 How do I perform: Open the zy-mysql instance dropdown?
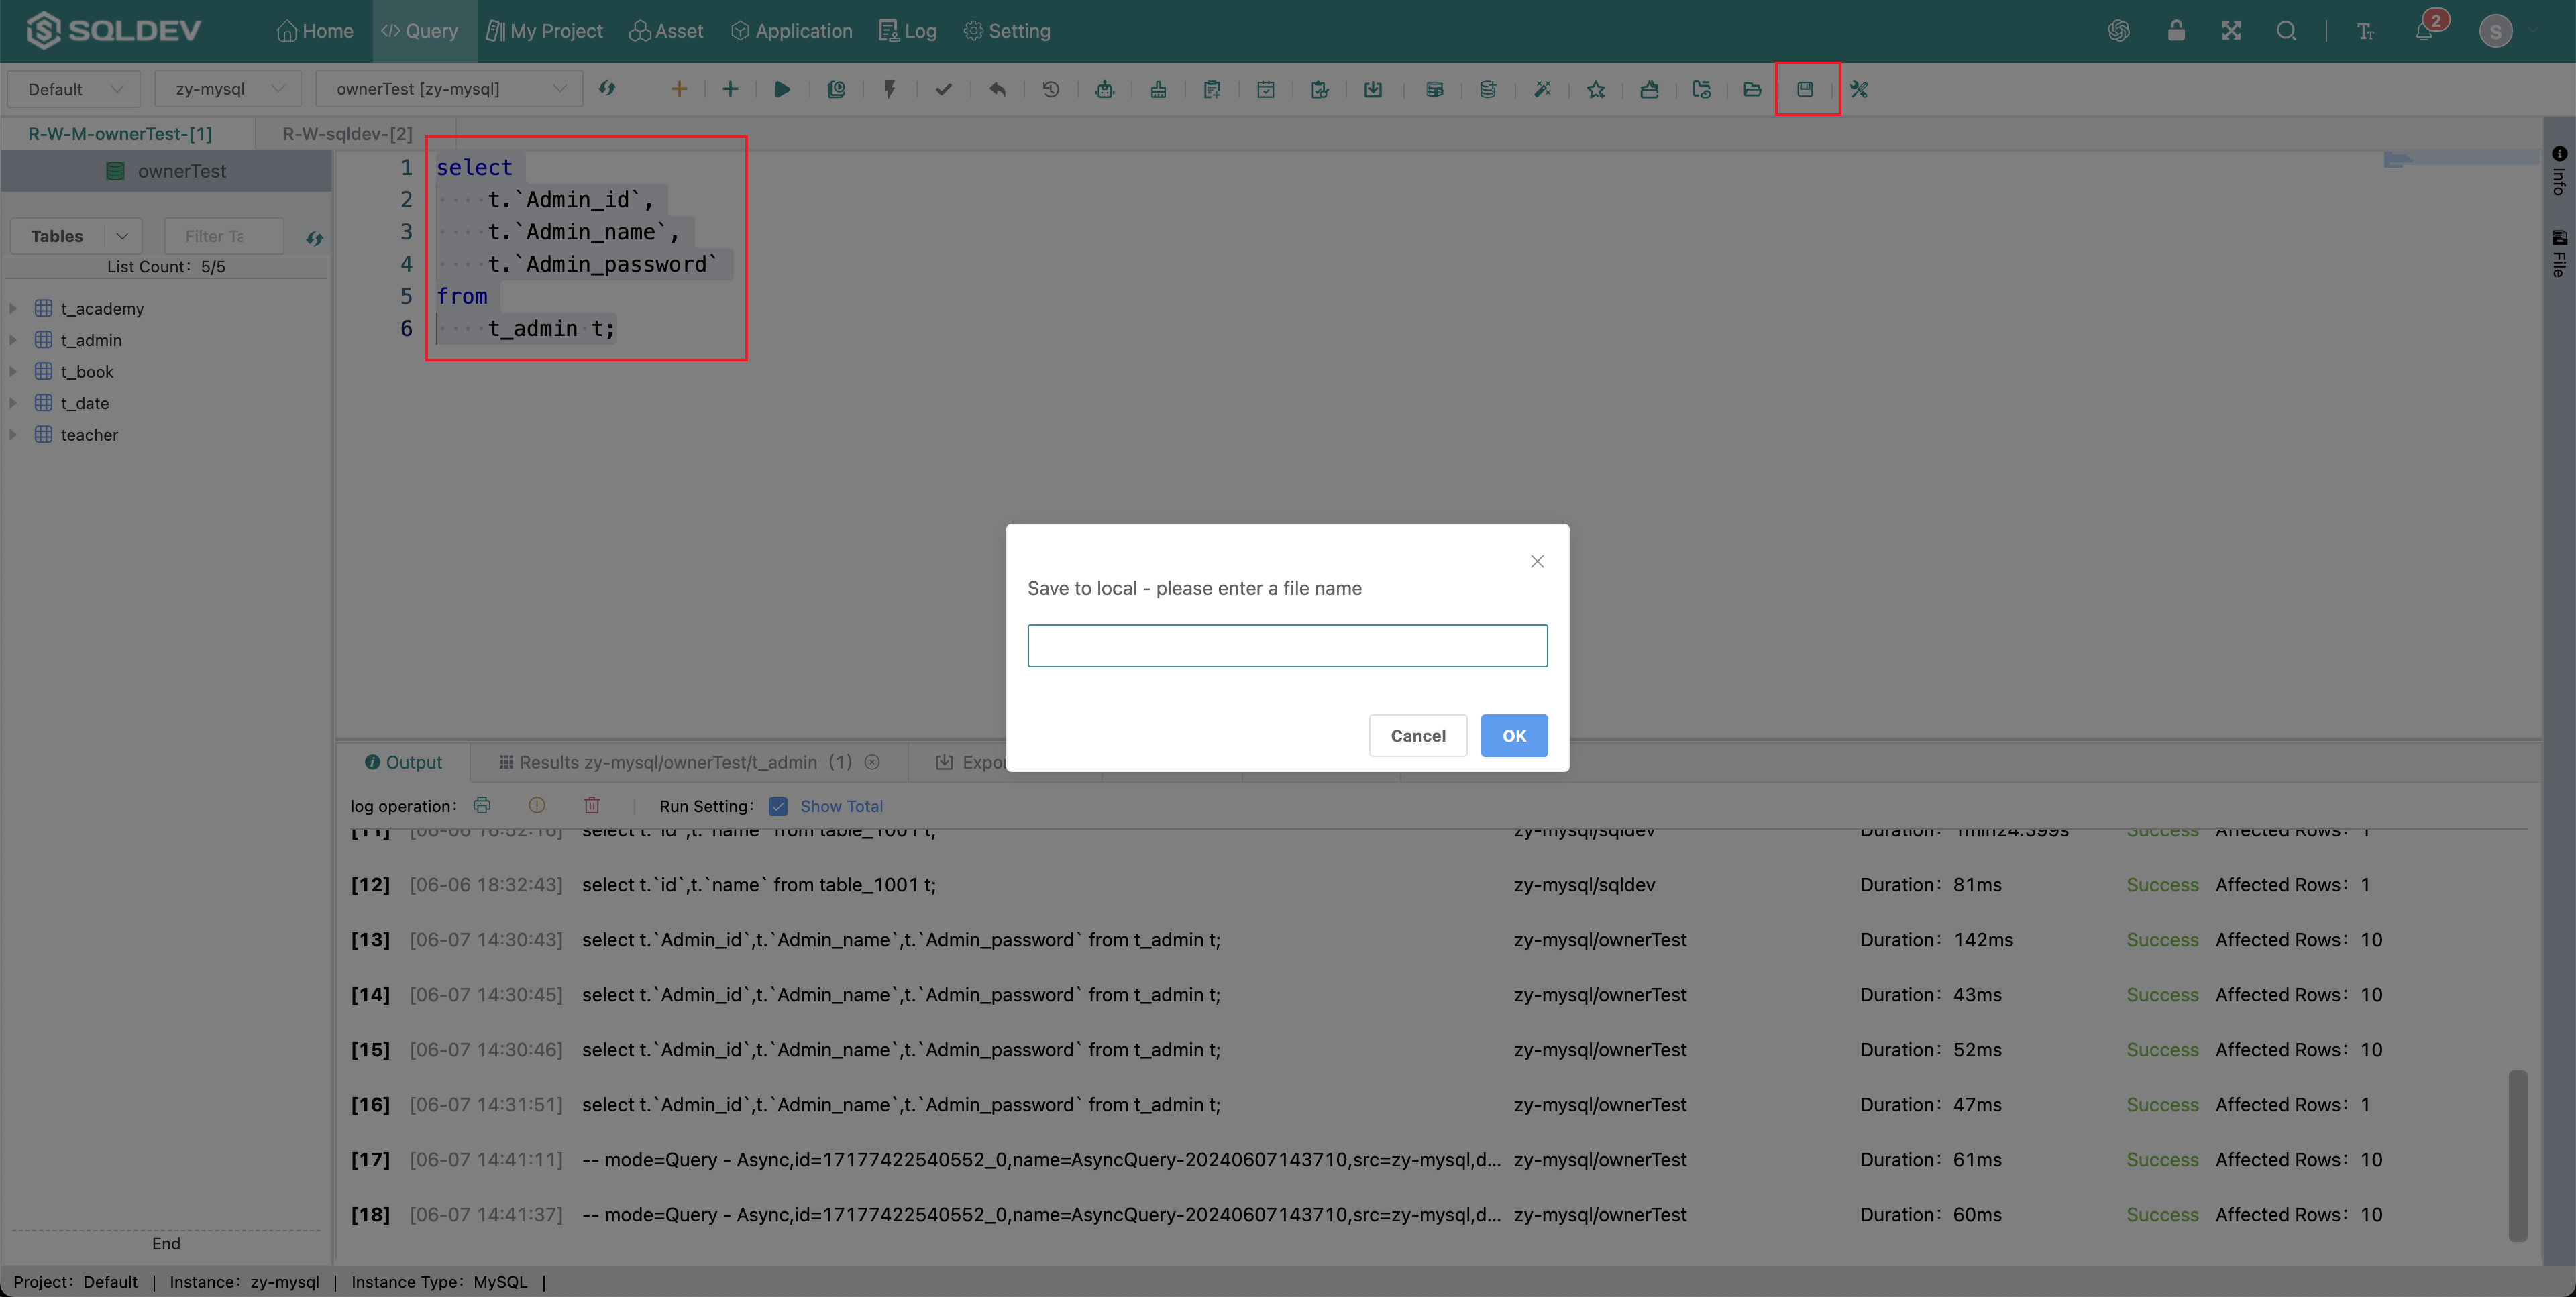pos(228,89)
